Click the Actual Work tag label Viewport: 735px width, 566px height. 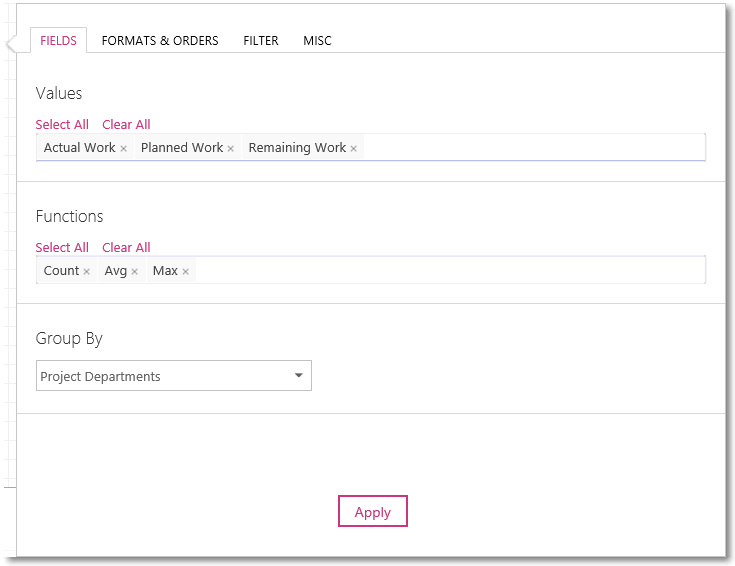79,148
